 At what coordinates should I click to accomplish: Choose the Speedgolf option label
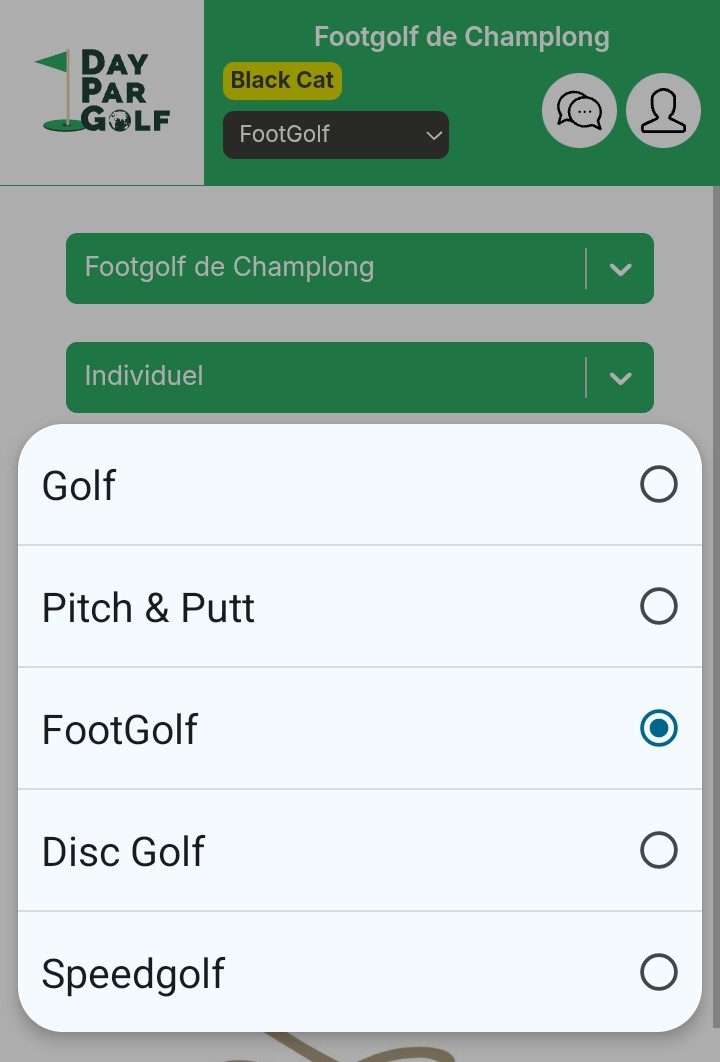point(133,974)
